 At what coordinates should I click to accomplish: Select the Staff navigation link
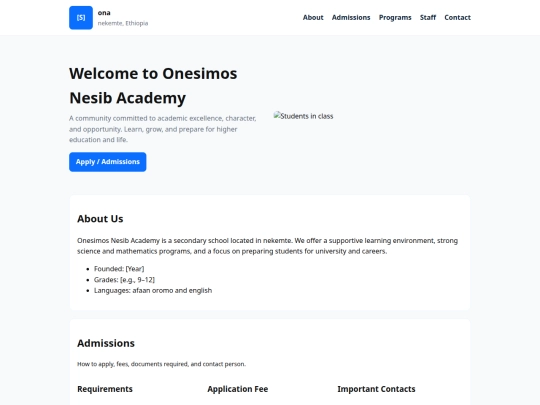coord(428,18)
